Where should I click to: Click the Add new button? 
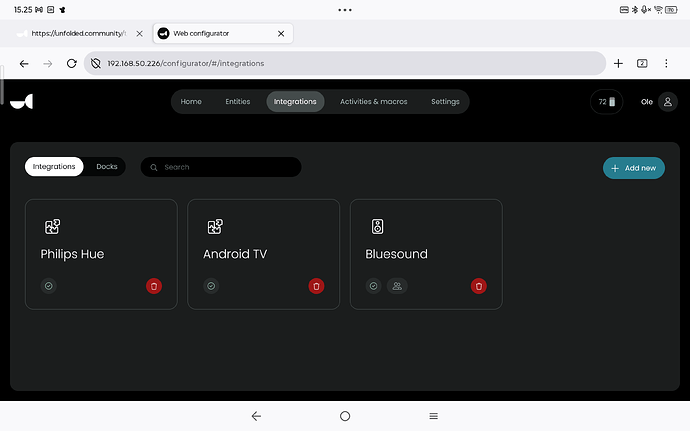(634, 168)
